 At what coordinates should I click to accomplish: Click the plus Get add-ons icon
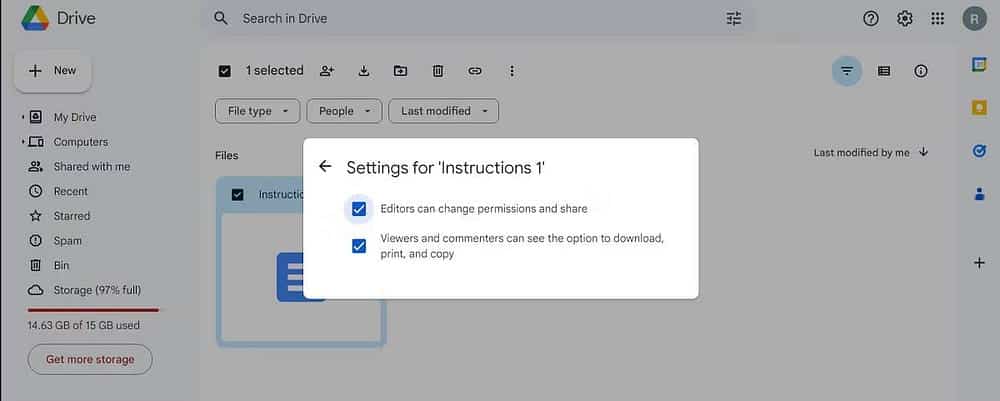[980, 263]
